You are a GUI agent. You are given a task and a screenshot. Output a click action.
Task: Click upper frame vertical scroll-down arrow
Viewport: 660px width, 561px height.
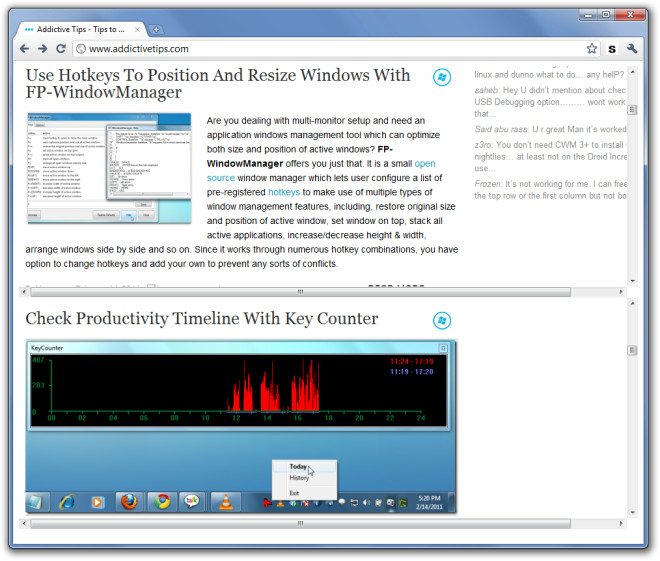[632, 281]
